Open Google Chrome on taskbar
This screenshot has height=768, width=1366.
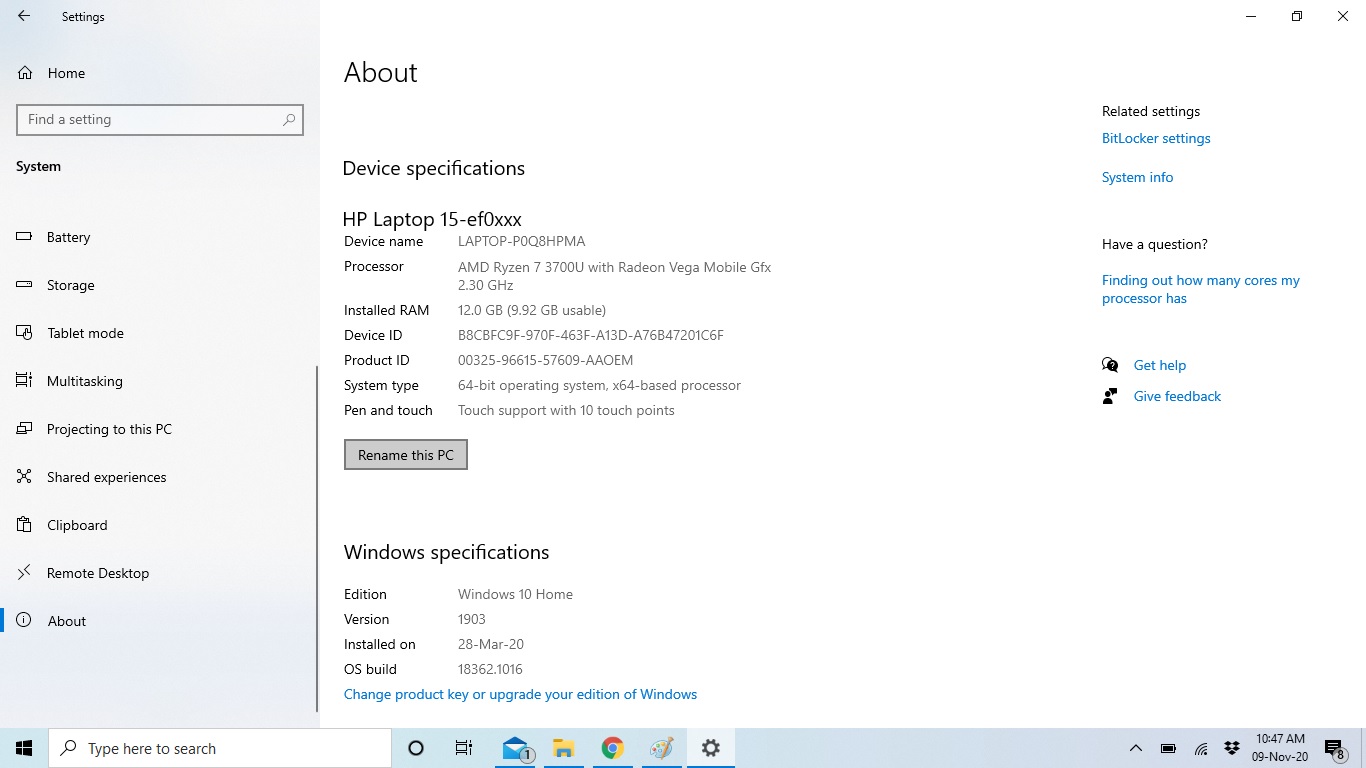tap(613, 748)
